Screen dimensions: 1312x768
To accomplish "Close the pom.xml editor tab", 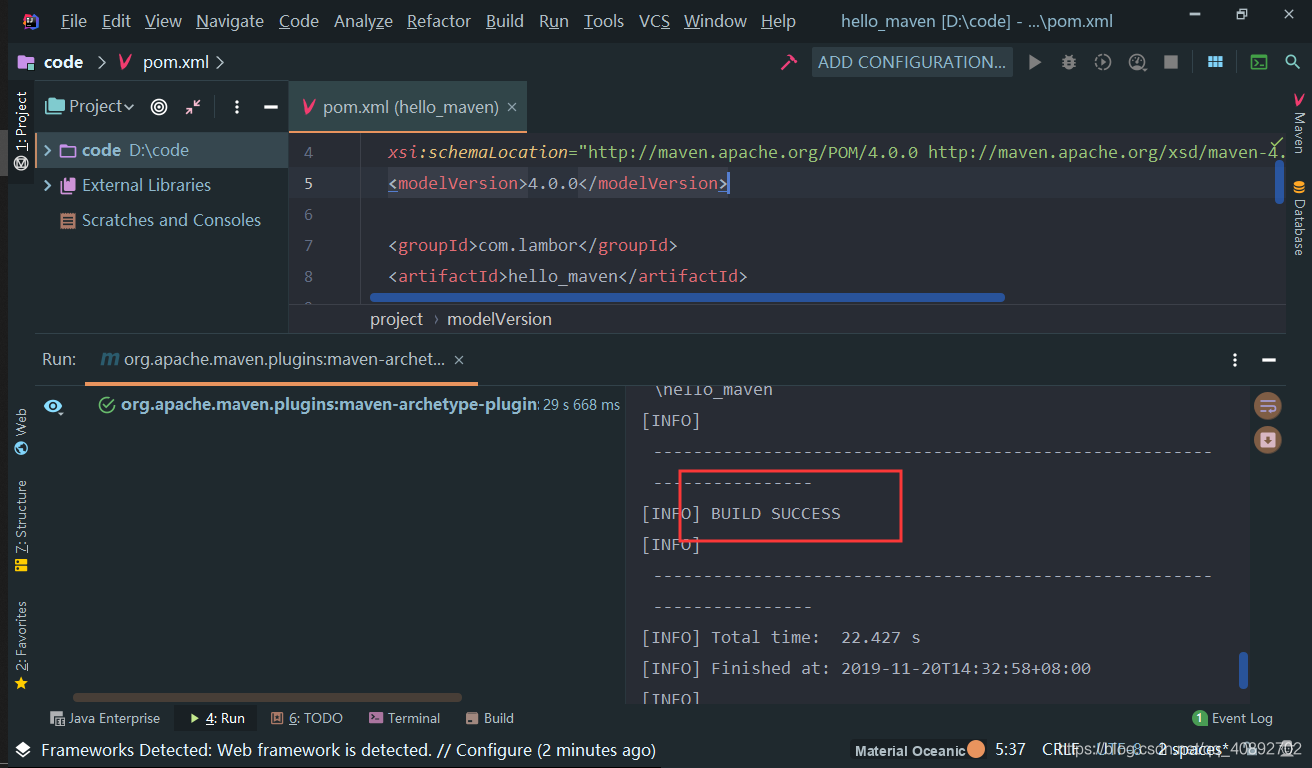I will click(512, 107).
